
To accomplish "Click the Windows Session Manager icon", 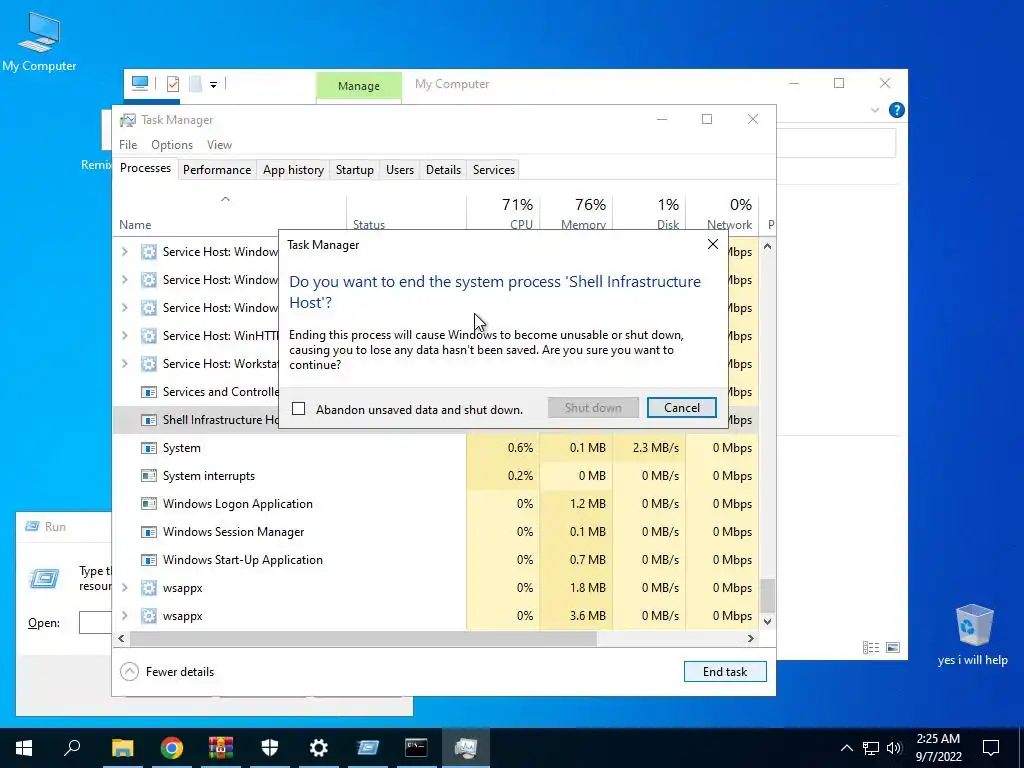I will 149,532.
